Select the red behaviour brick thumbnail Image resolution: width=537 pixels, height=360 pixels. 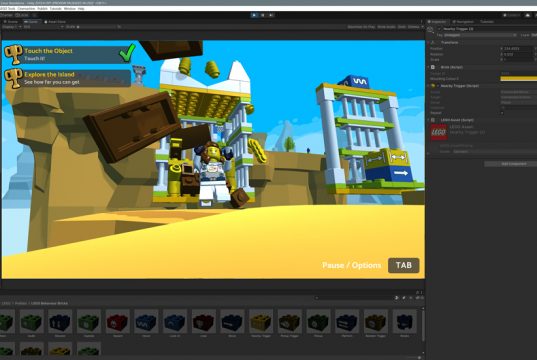pyautogui.click(x=117, y=322)
